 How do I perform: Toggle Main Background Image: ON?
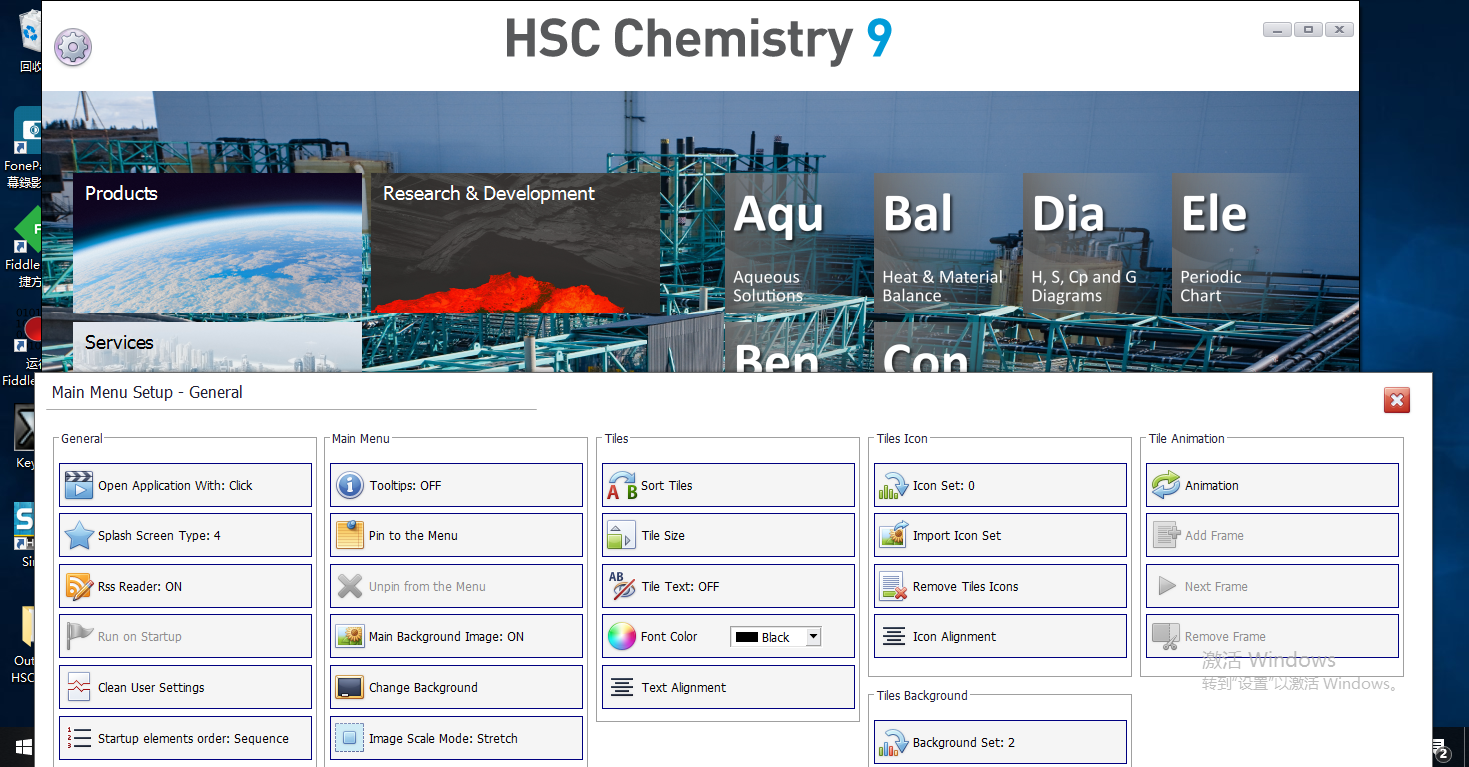(x=456, y=636)
